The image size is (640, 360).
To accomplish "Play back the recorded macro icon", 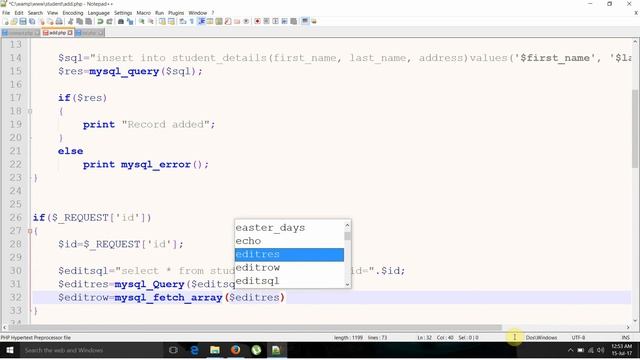I will tap(276, 21).
